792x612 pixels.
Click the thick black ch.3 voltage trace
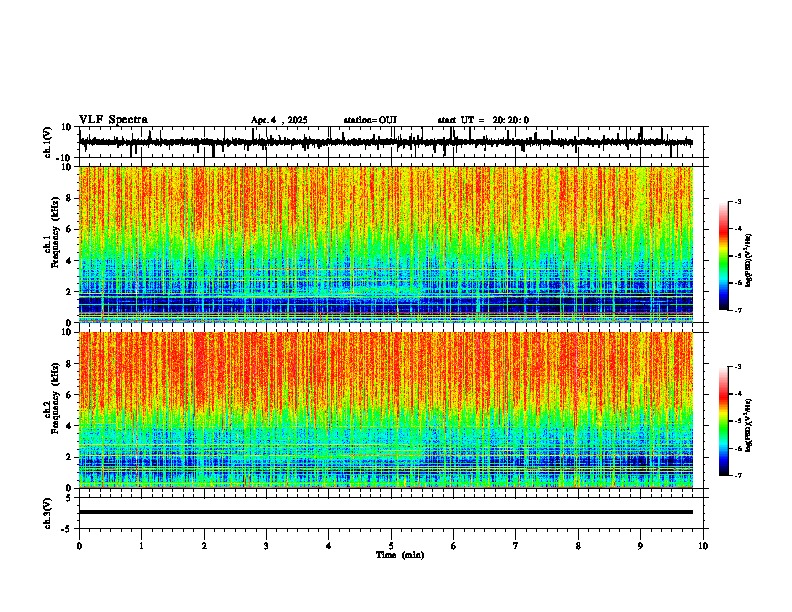[x=386, y=512]
